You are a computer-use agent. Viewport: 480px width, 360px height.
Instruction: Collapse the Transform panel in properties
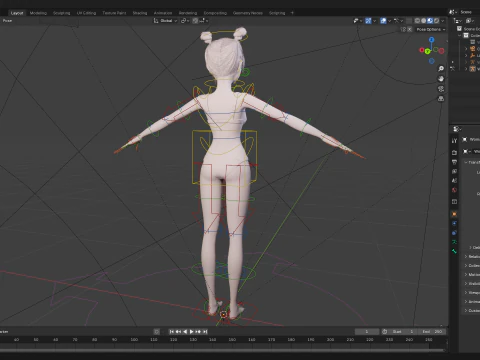coord(466,162)
